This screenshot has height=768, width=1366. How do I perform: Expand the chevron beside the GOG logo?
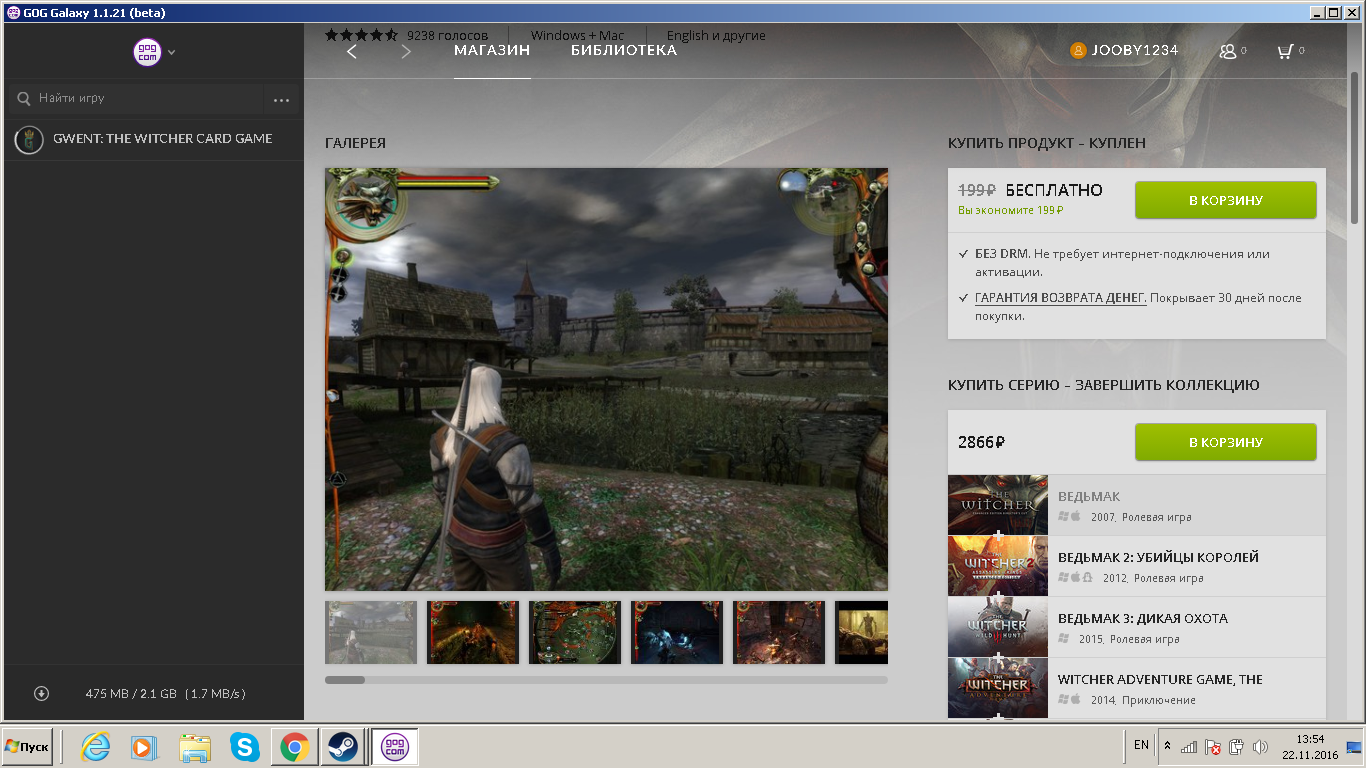(172, 52)
